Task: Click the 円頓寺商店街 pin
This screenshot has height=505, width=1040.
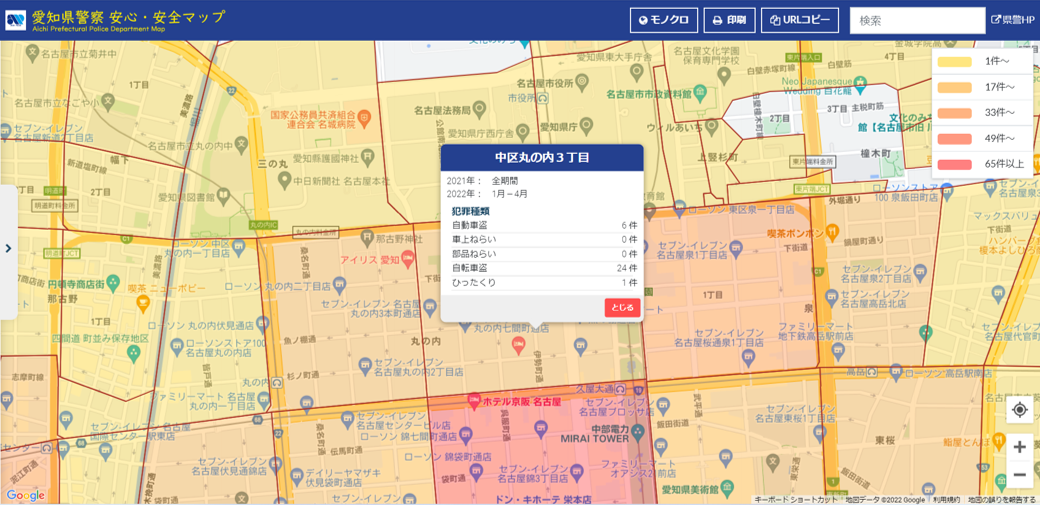Action: click(113, 281)
